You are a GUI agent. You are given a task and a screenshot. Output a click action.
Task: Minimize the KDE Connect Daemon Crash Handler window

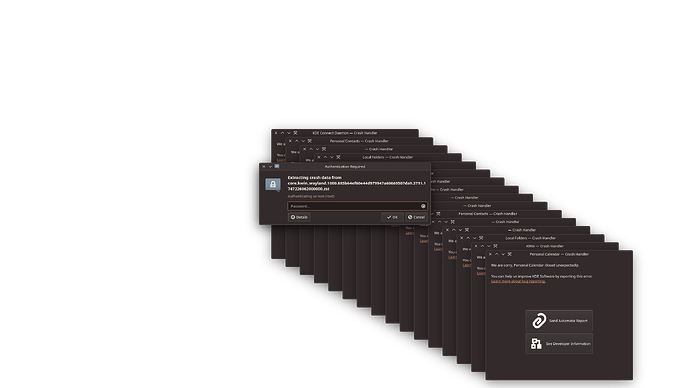(x=289, y=133)
